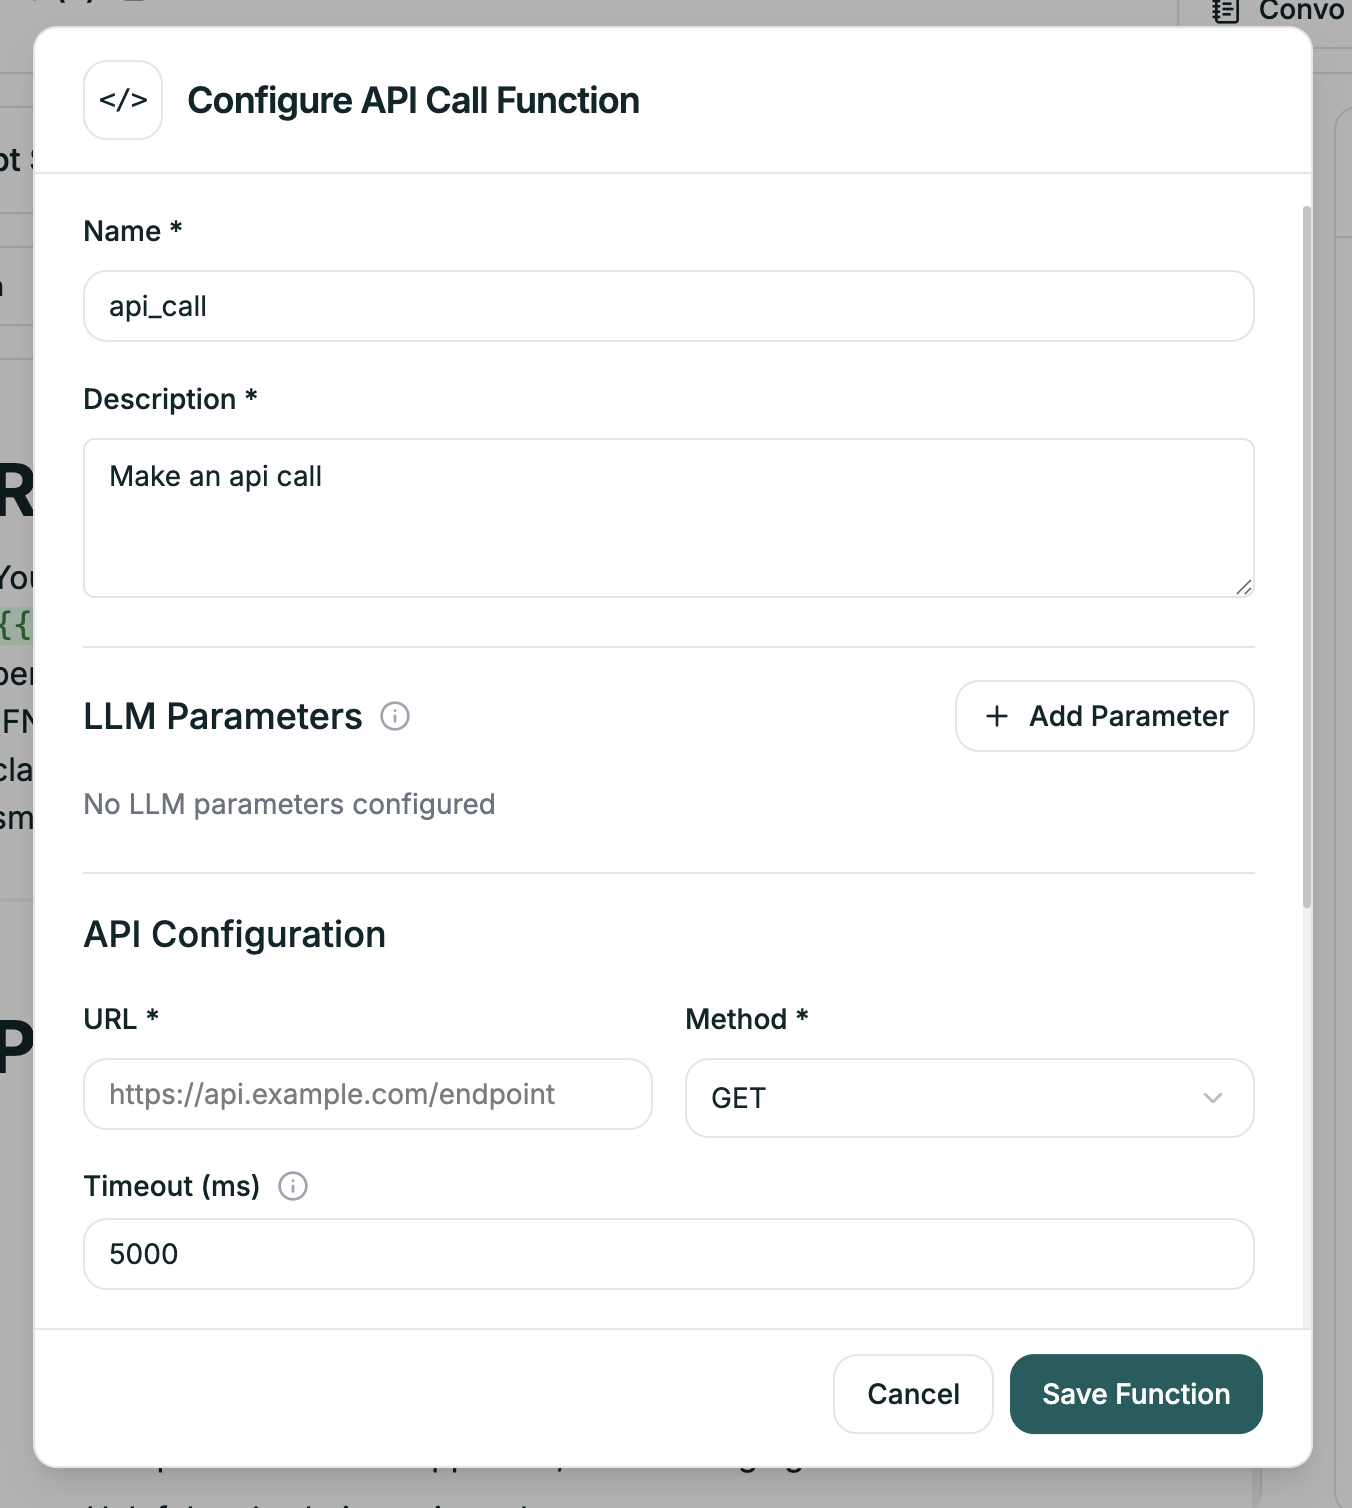
Task: Focus the Name field containing api_call
Action: [668, 306]
